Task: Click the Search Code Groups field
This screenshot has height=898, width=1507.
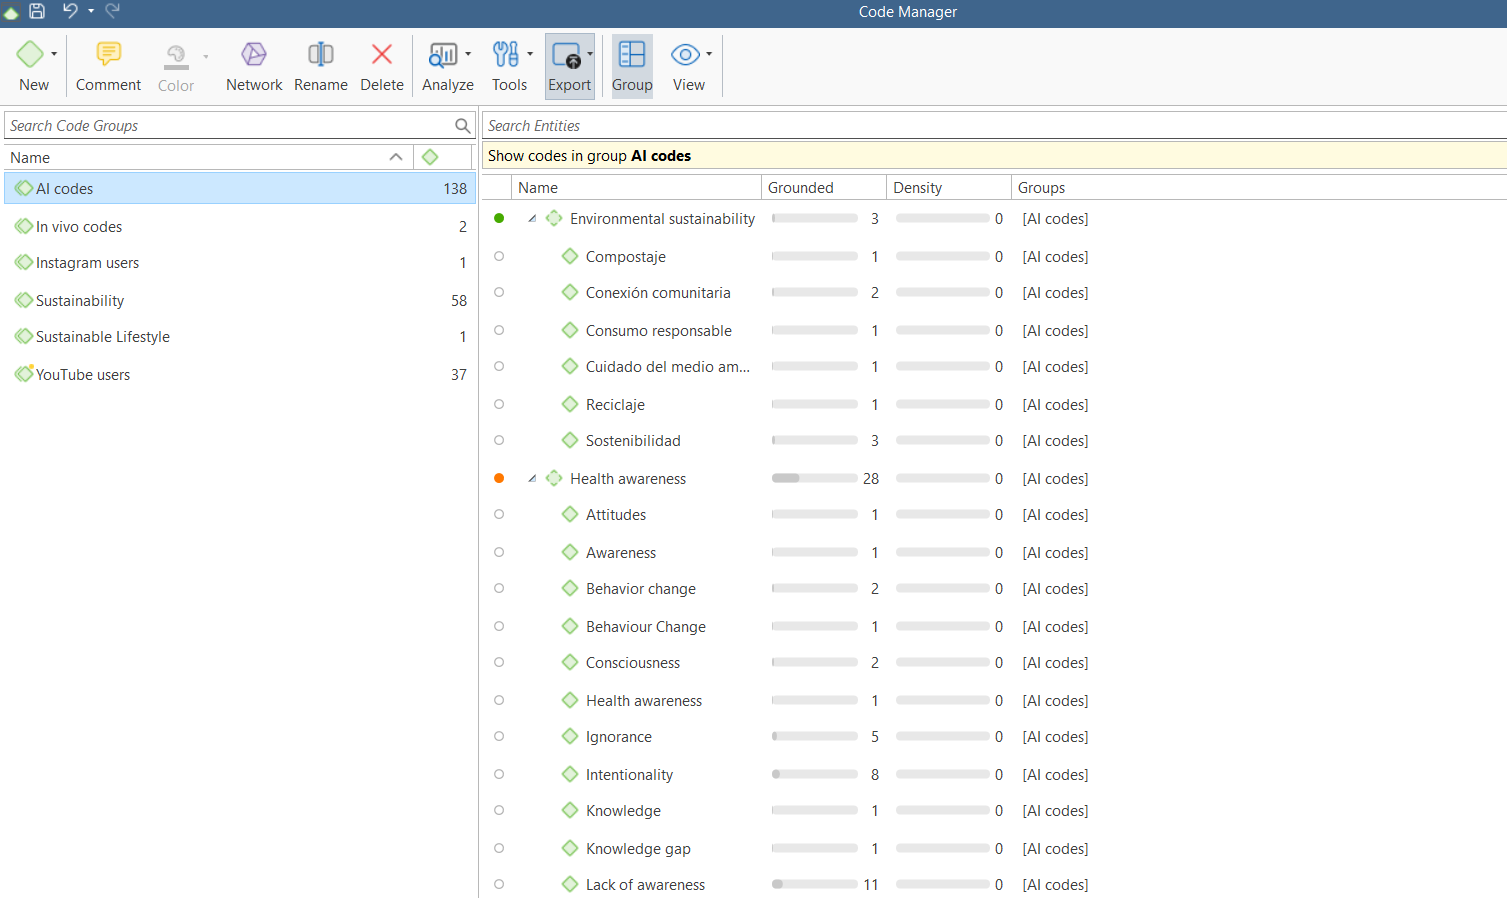Action: coord(228,126)
